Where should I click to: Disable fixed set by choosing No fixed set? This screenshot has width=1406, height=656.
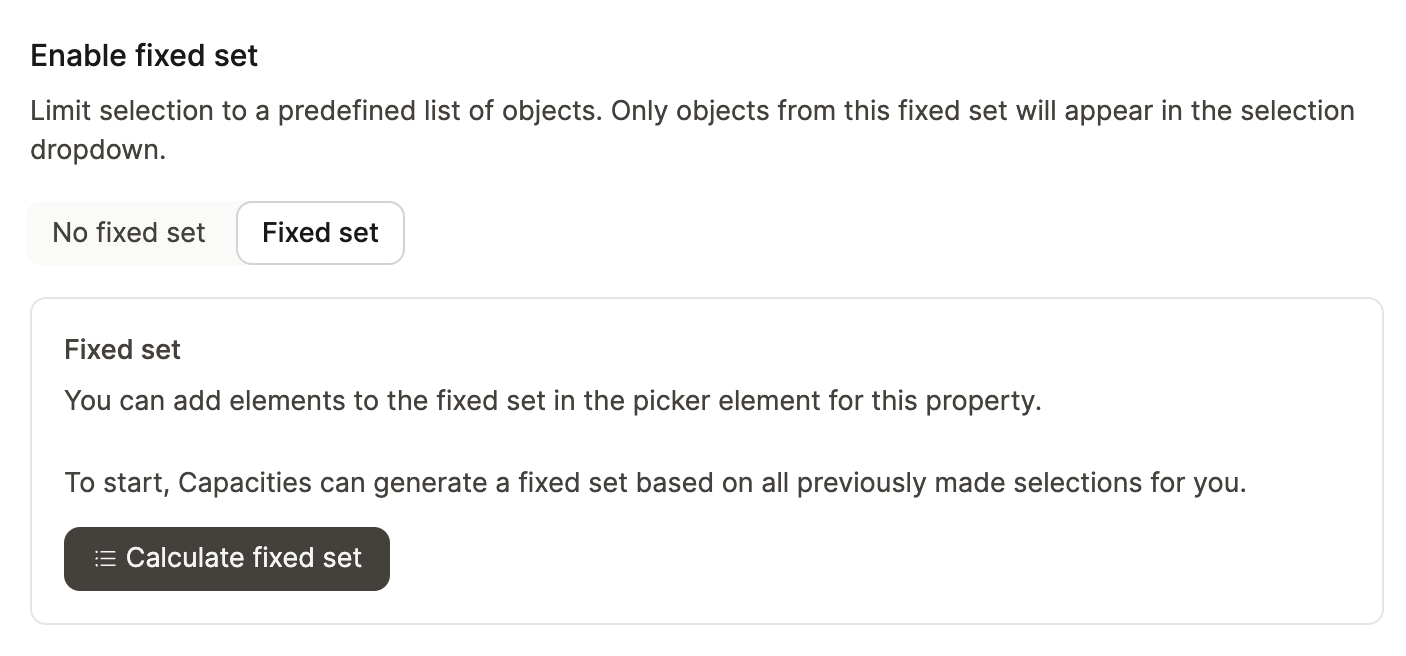(x=128, y=232)
